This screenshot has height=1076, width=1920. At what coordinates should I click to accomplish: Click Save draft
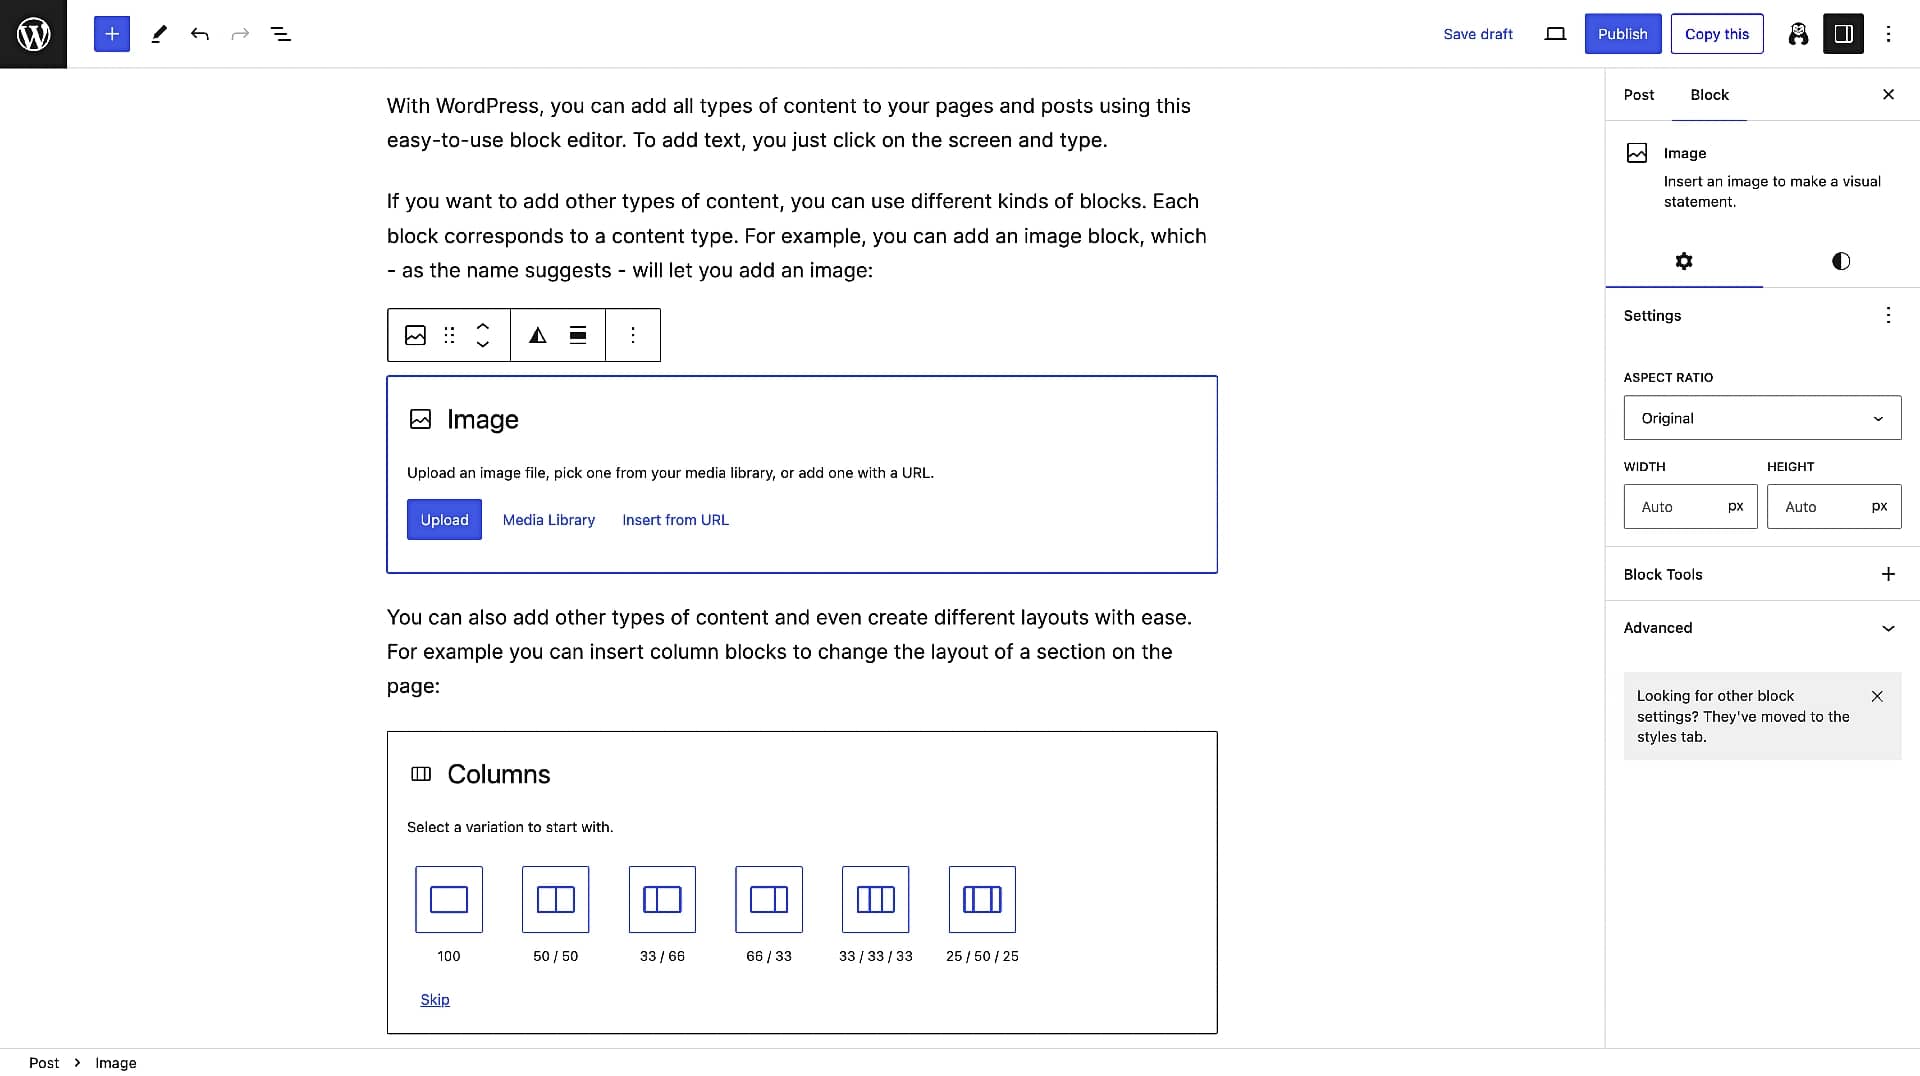(1477, 34)
